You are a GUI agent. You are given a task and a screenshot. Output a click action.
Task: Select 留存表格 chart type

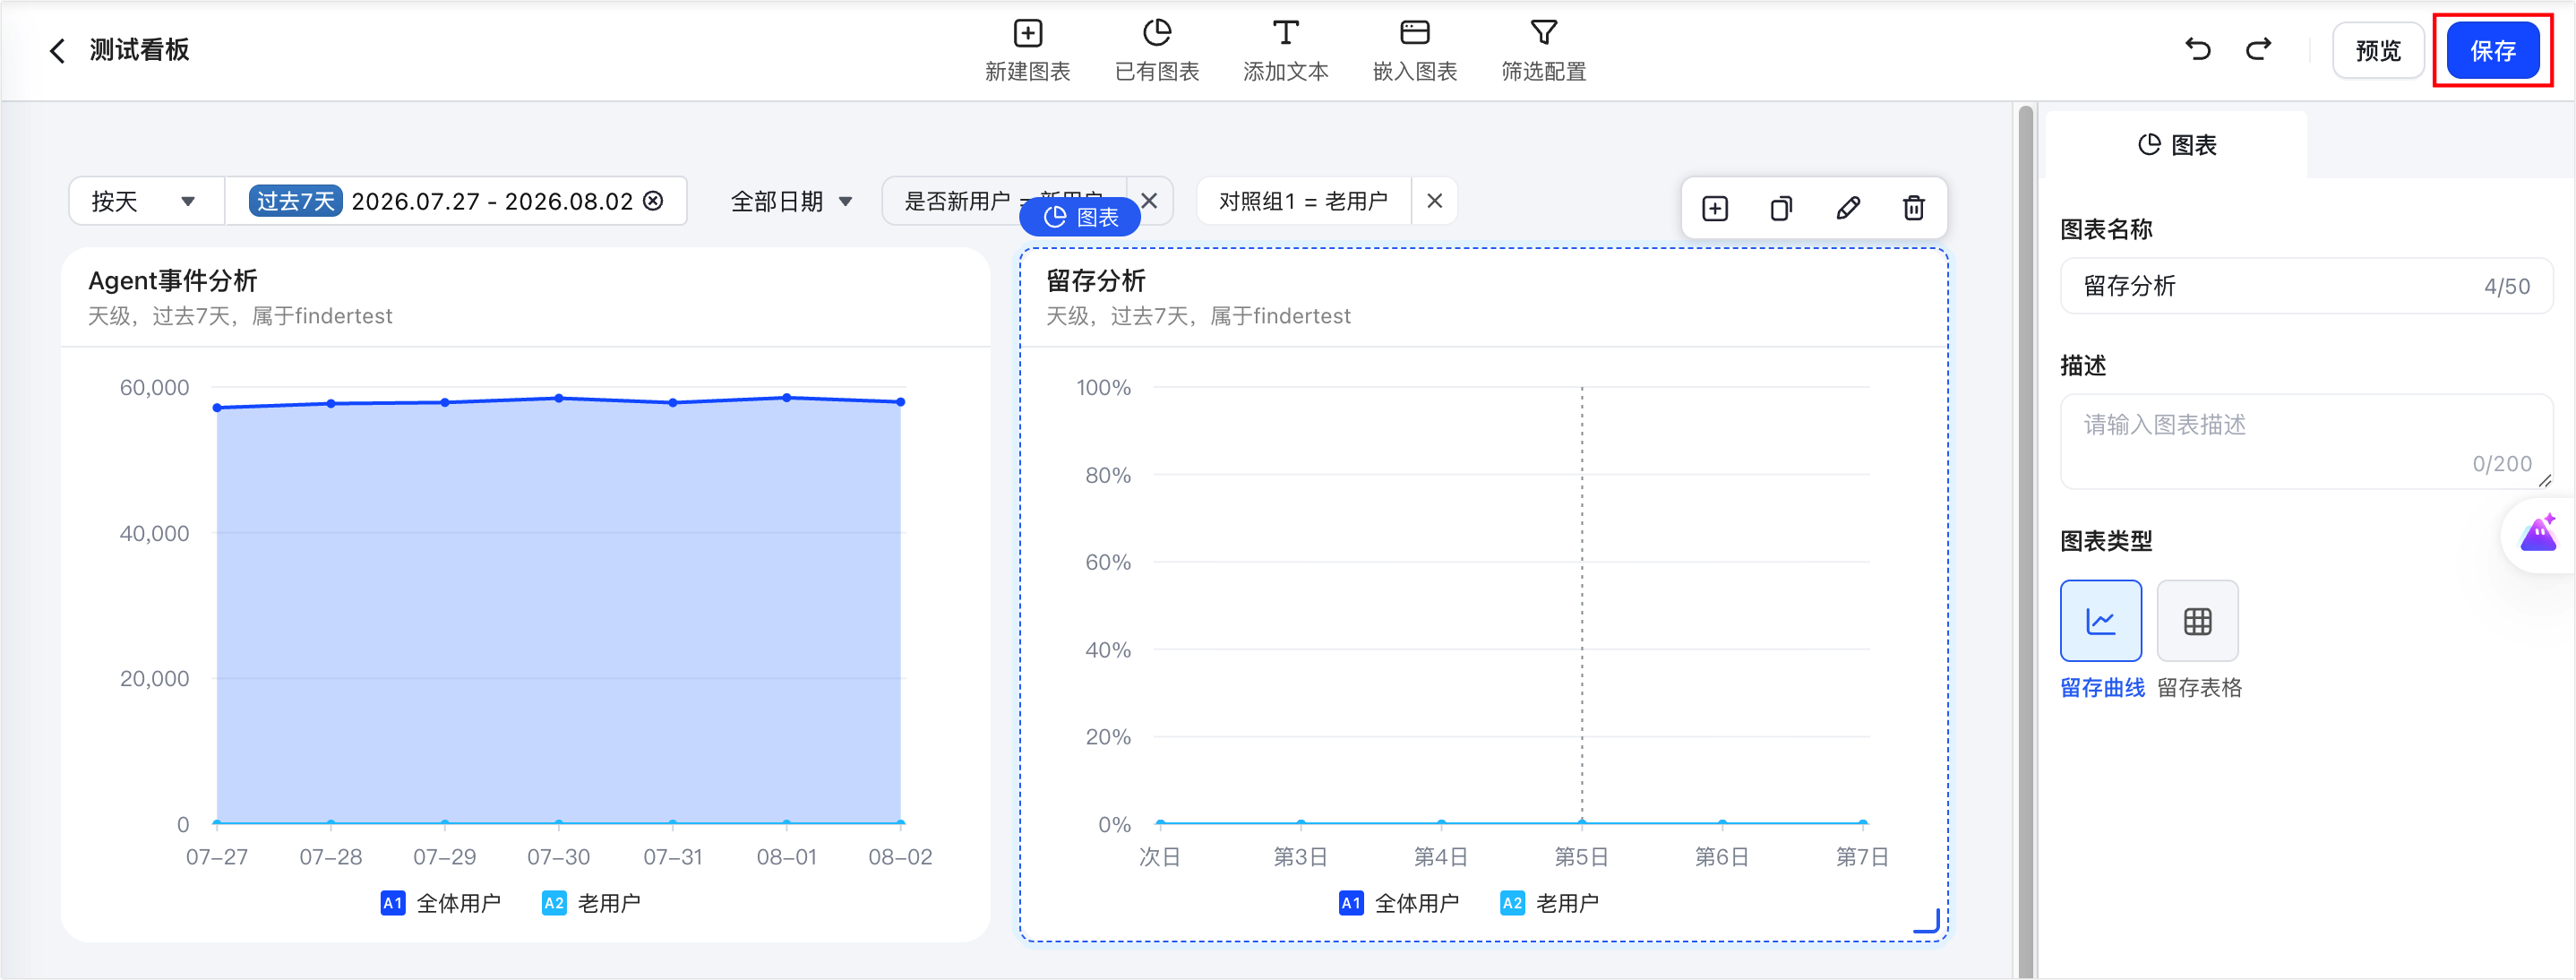[x=2197, y=621]
